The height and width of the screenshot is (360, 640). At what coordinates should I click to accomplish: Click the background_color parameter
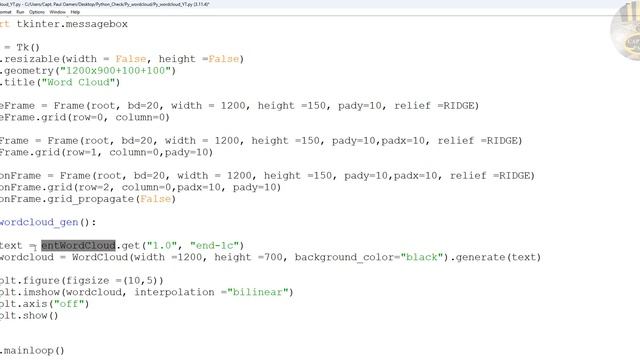pos(344,257)
